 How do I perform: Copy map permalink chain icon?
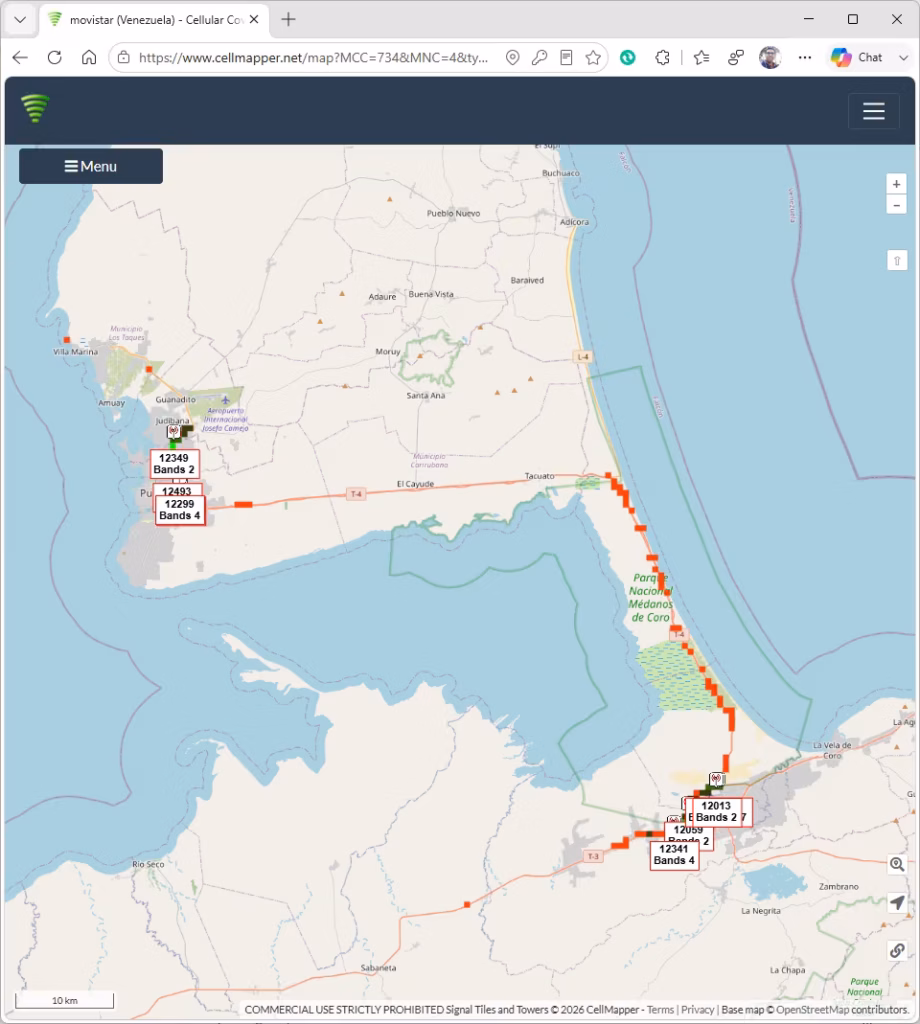[x=897, y=950]
